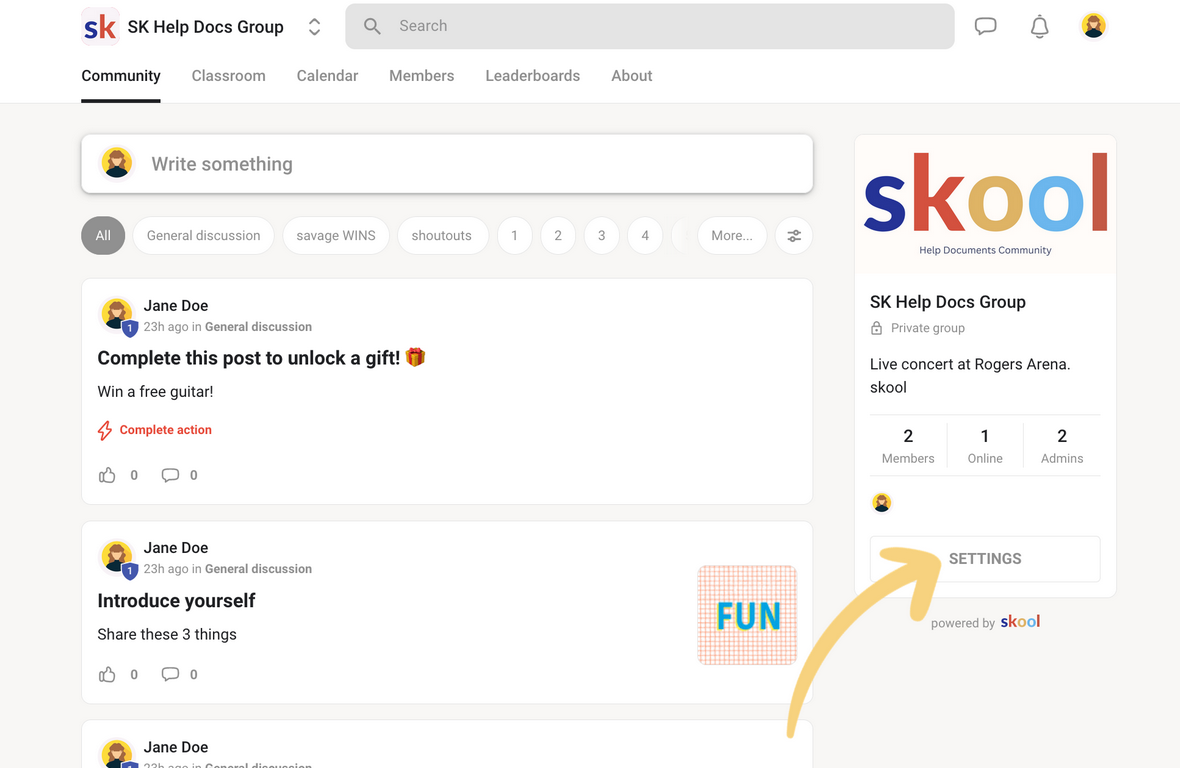Click the 'Write something' post field
The image size is (1180, 768).
[446, 164]
